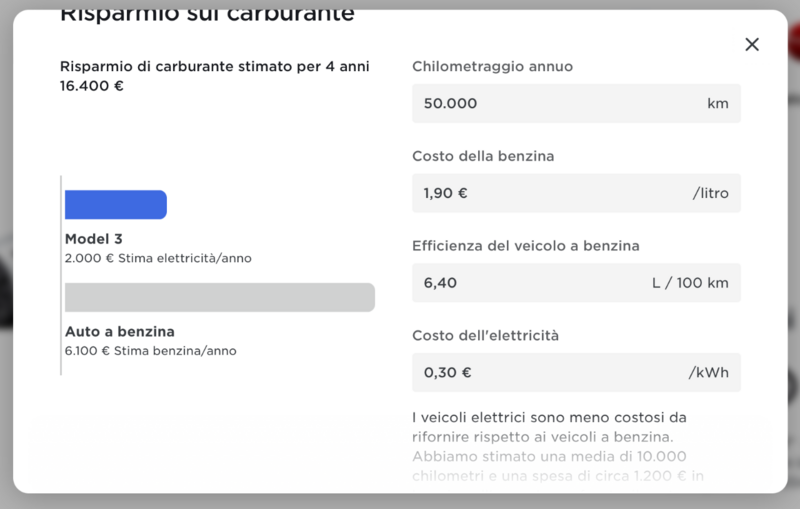Click the 6.100 € Stima benzina/anno text

(x=151, y=351)
